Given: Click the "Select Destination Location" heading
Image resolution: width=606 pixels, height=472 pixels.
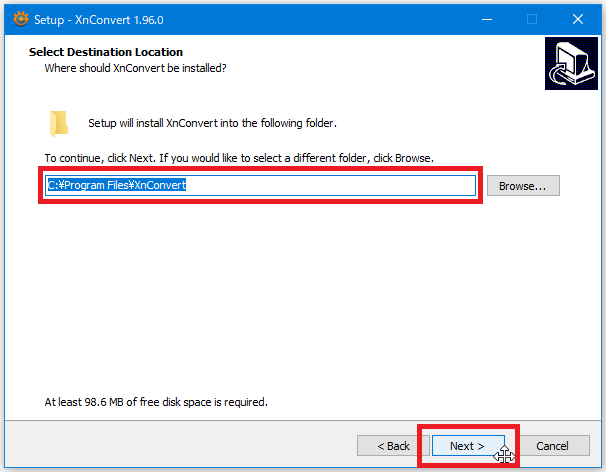Looking at the screenshot, I should (106, 52).
